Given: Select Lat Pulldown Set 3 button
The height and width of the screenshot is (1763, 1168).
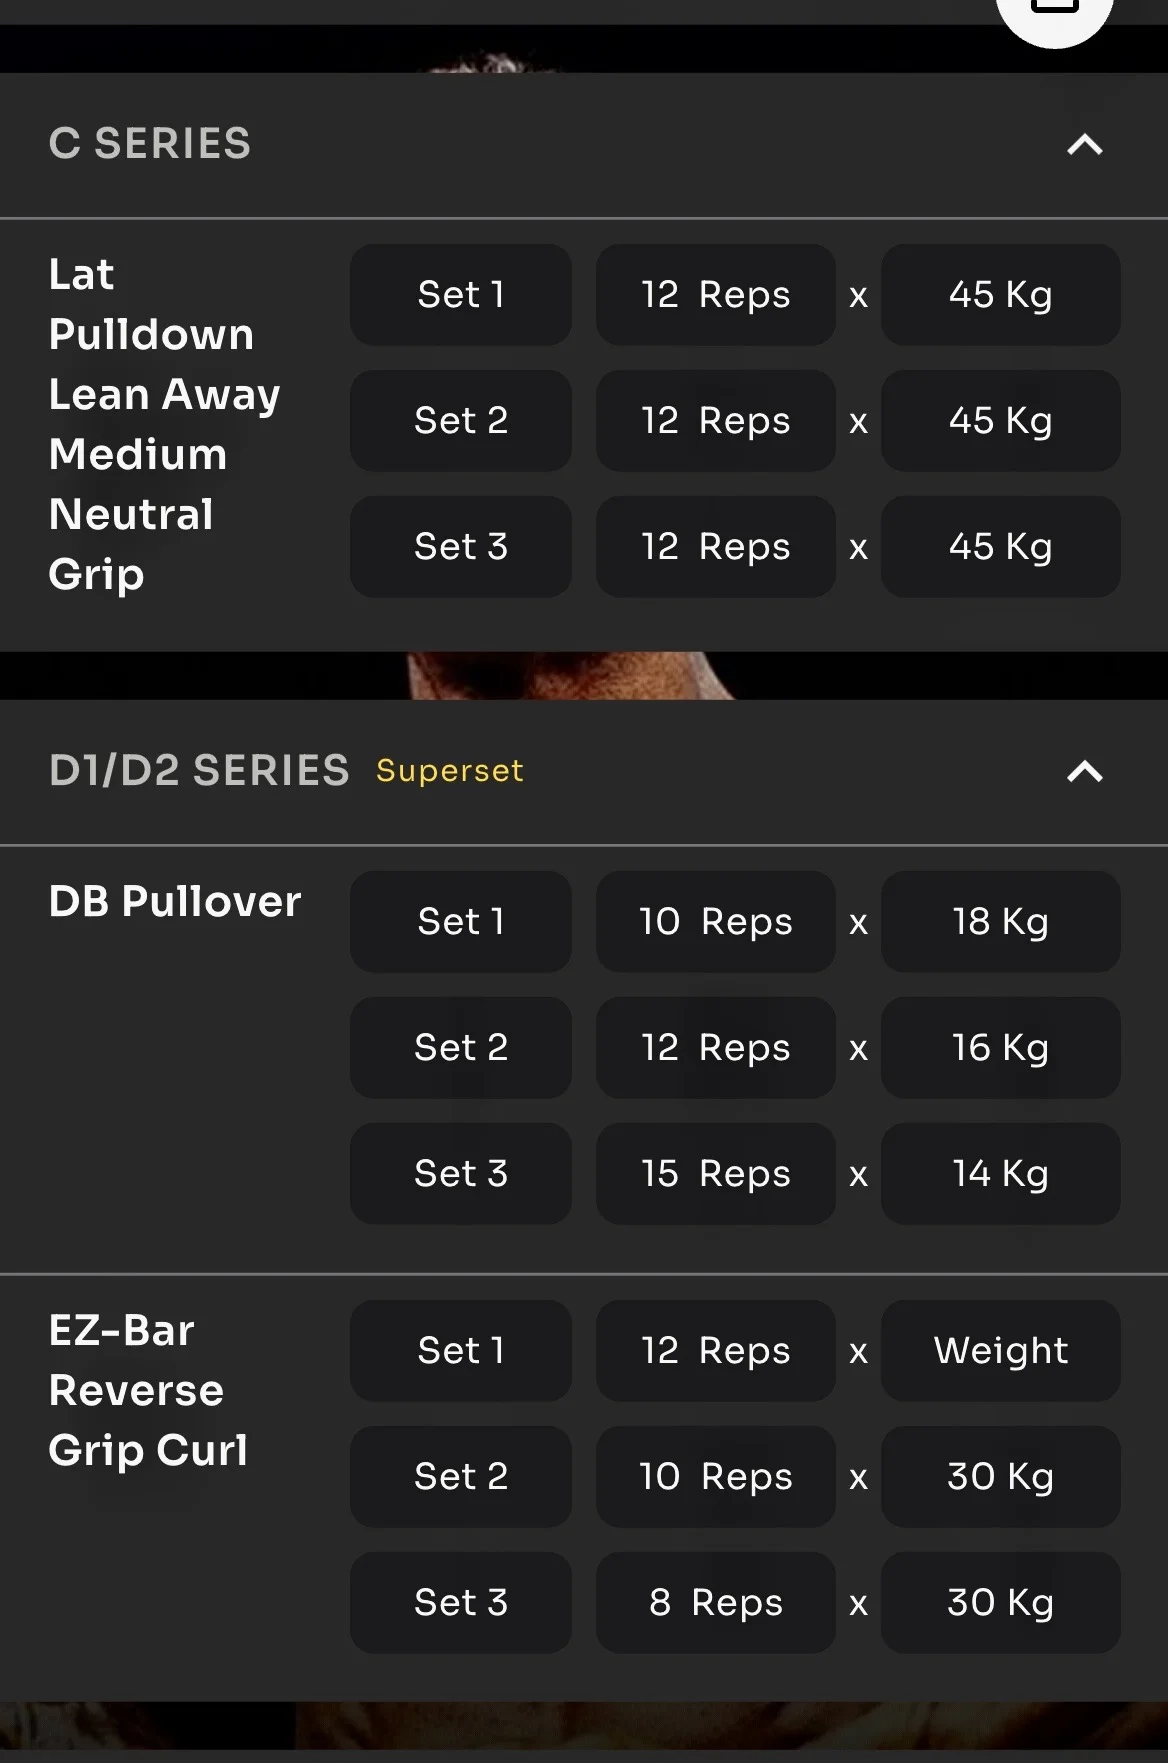Looking at the screenshot, I should point(460,547).
